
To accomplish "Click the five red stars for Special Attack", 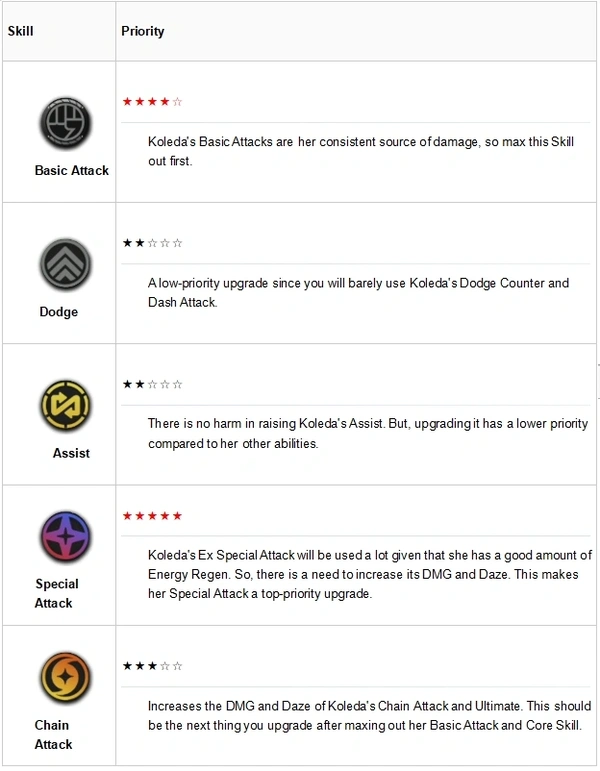I will (152, 516).
